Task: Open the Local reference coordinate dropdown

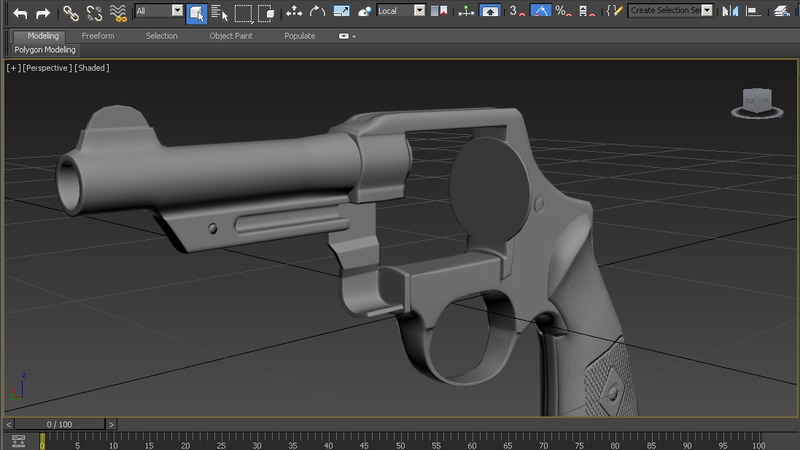Action: (400, 11)
